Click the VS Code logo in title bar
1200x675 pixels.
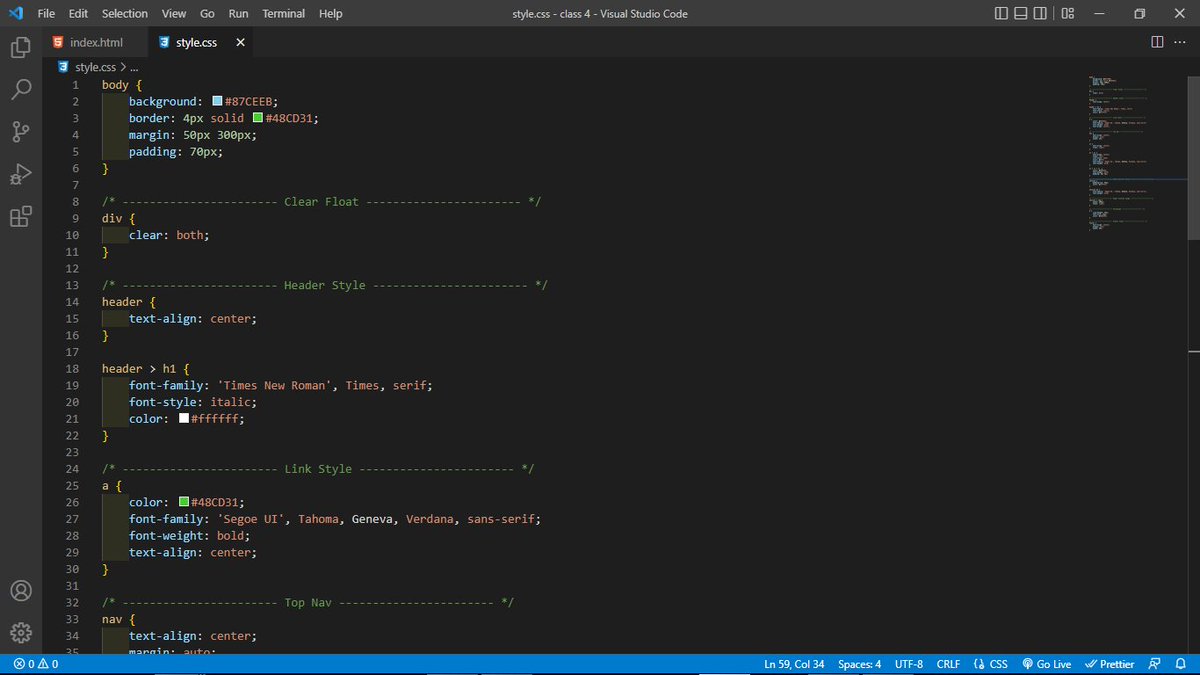tap(15, 13)
